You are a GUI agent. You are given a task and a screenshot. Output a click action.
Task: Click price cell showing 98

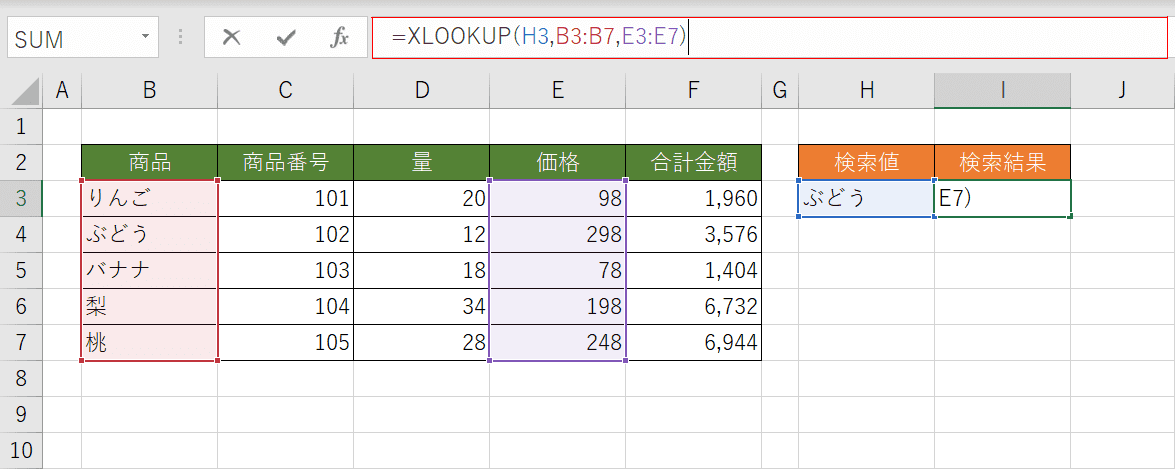[x=558, y=199]
